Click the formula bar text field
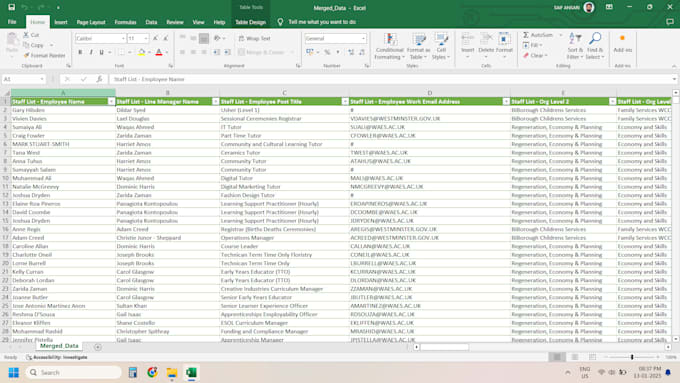 [x=390, y=79]
